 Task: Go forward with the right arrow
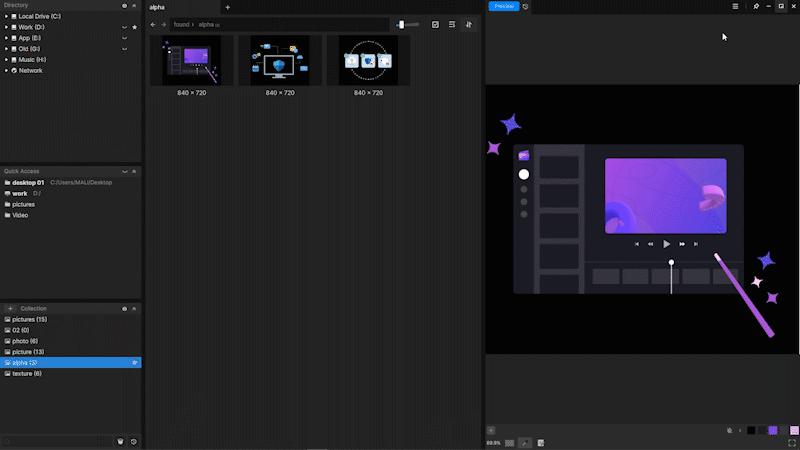coord(164,24)
